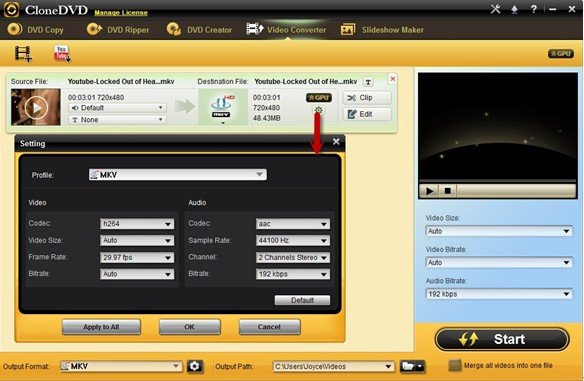
Task: Open output format settings gear at bottom
Action: pyautogui.click(x=194, y=366)
